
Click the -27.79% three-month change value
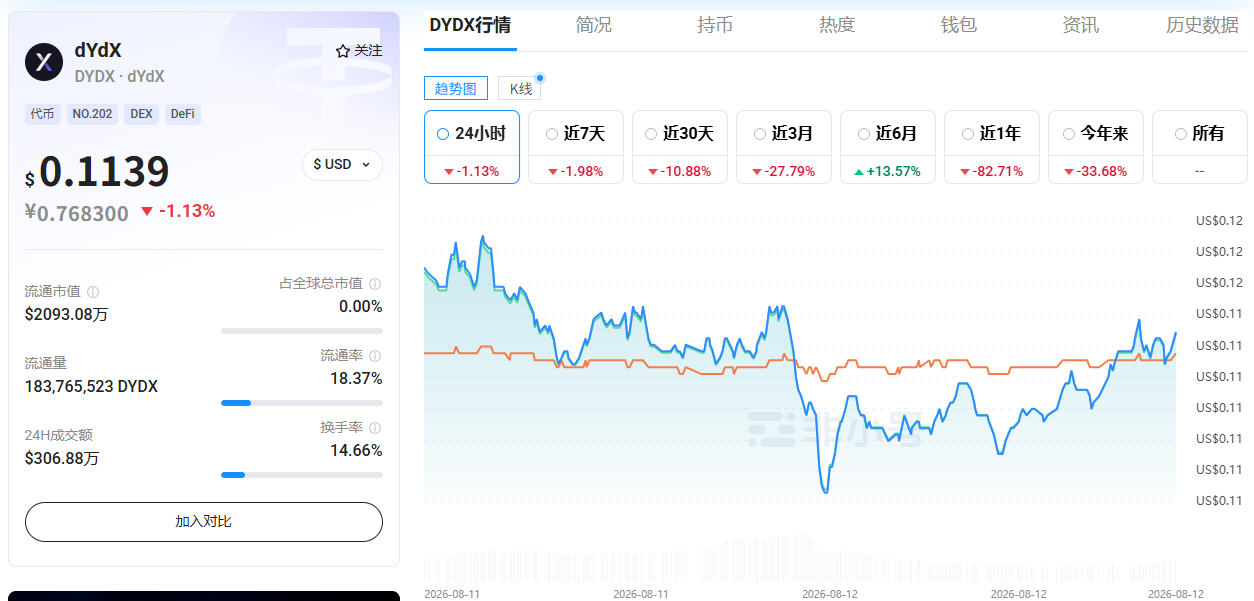783,171
